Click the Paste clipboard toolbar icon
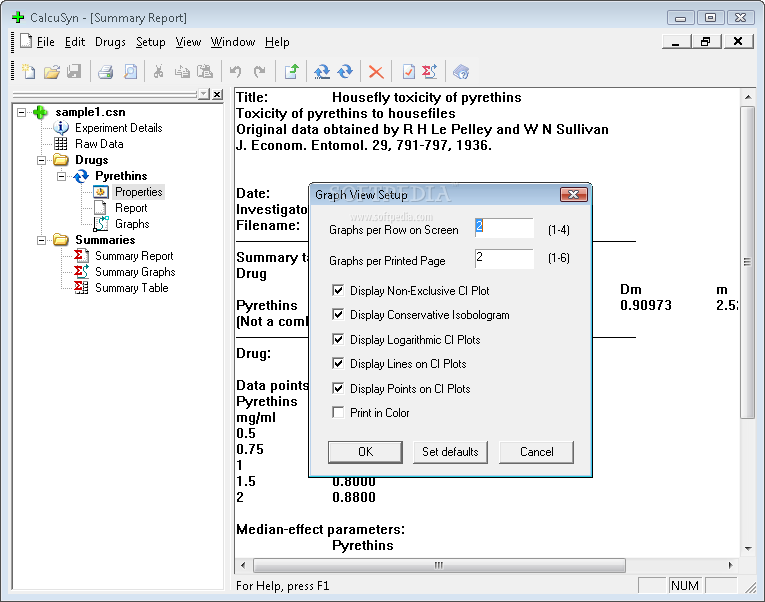This screenshot has width=765, height=602. tap(204, 72)
